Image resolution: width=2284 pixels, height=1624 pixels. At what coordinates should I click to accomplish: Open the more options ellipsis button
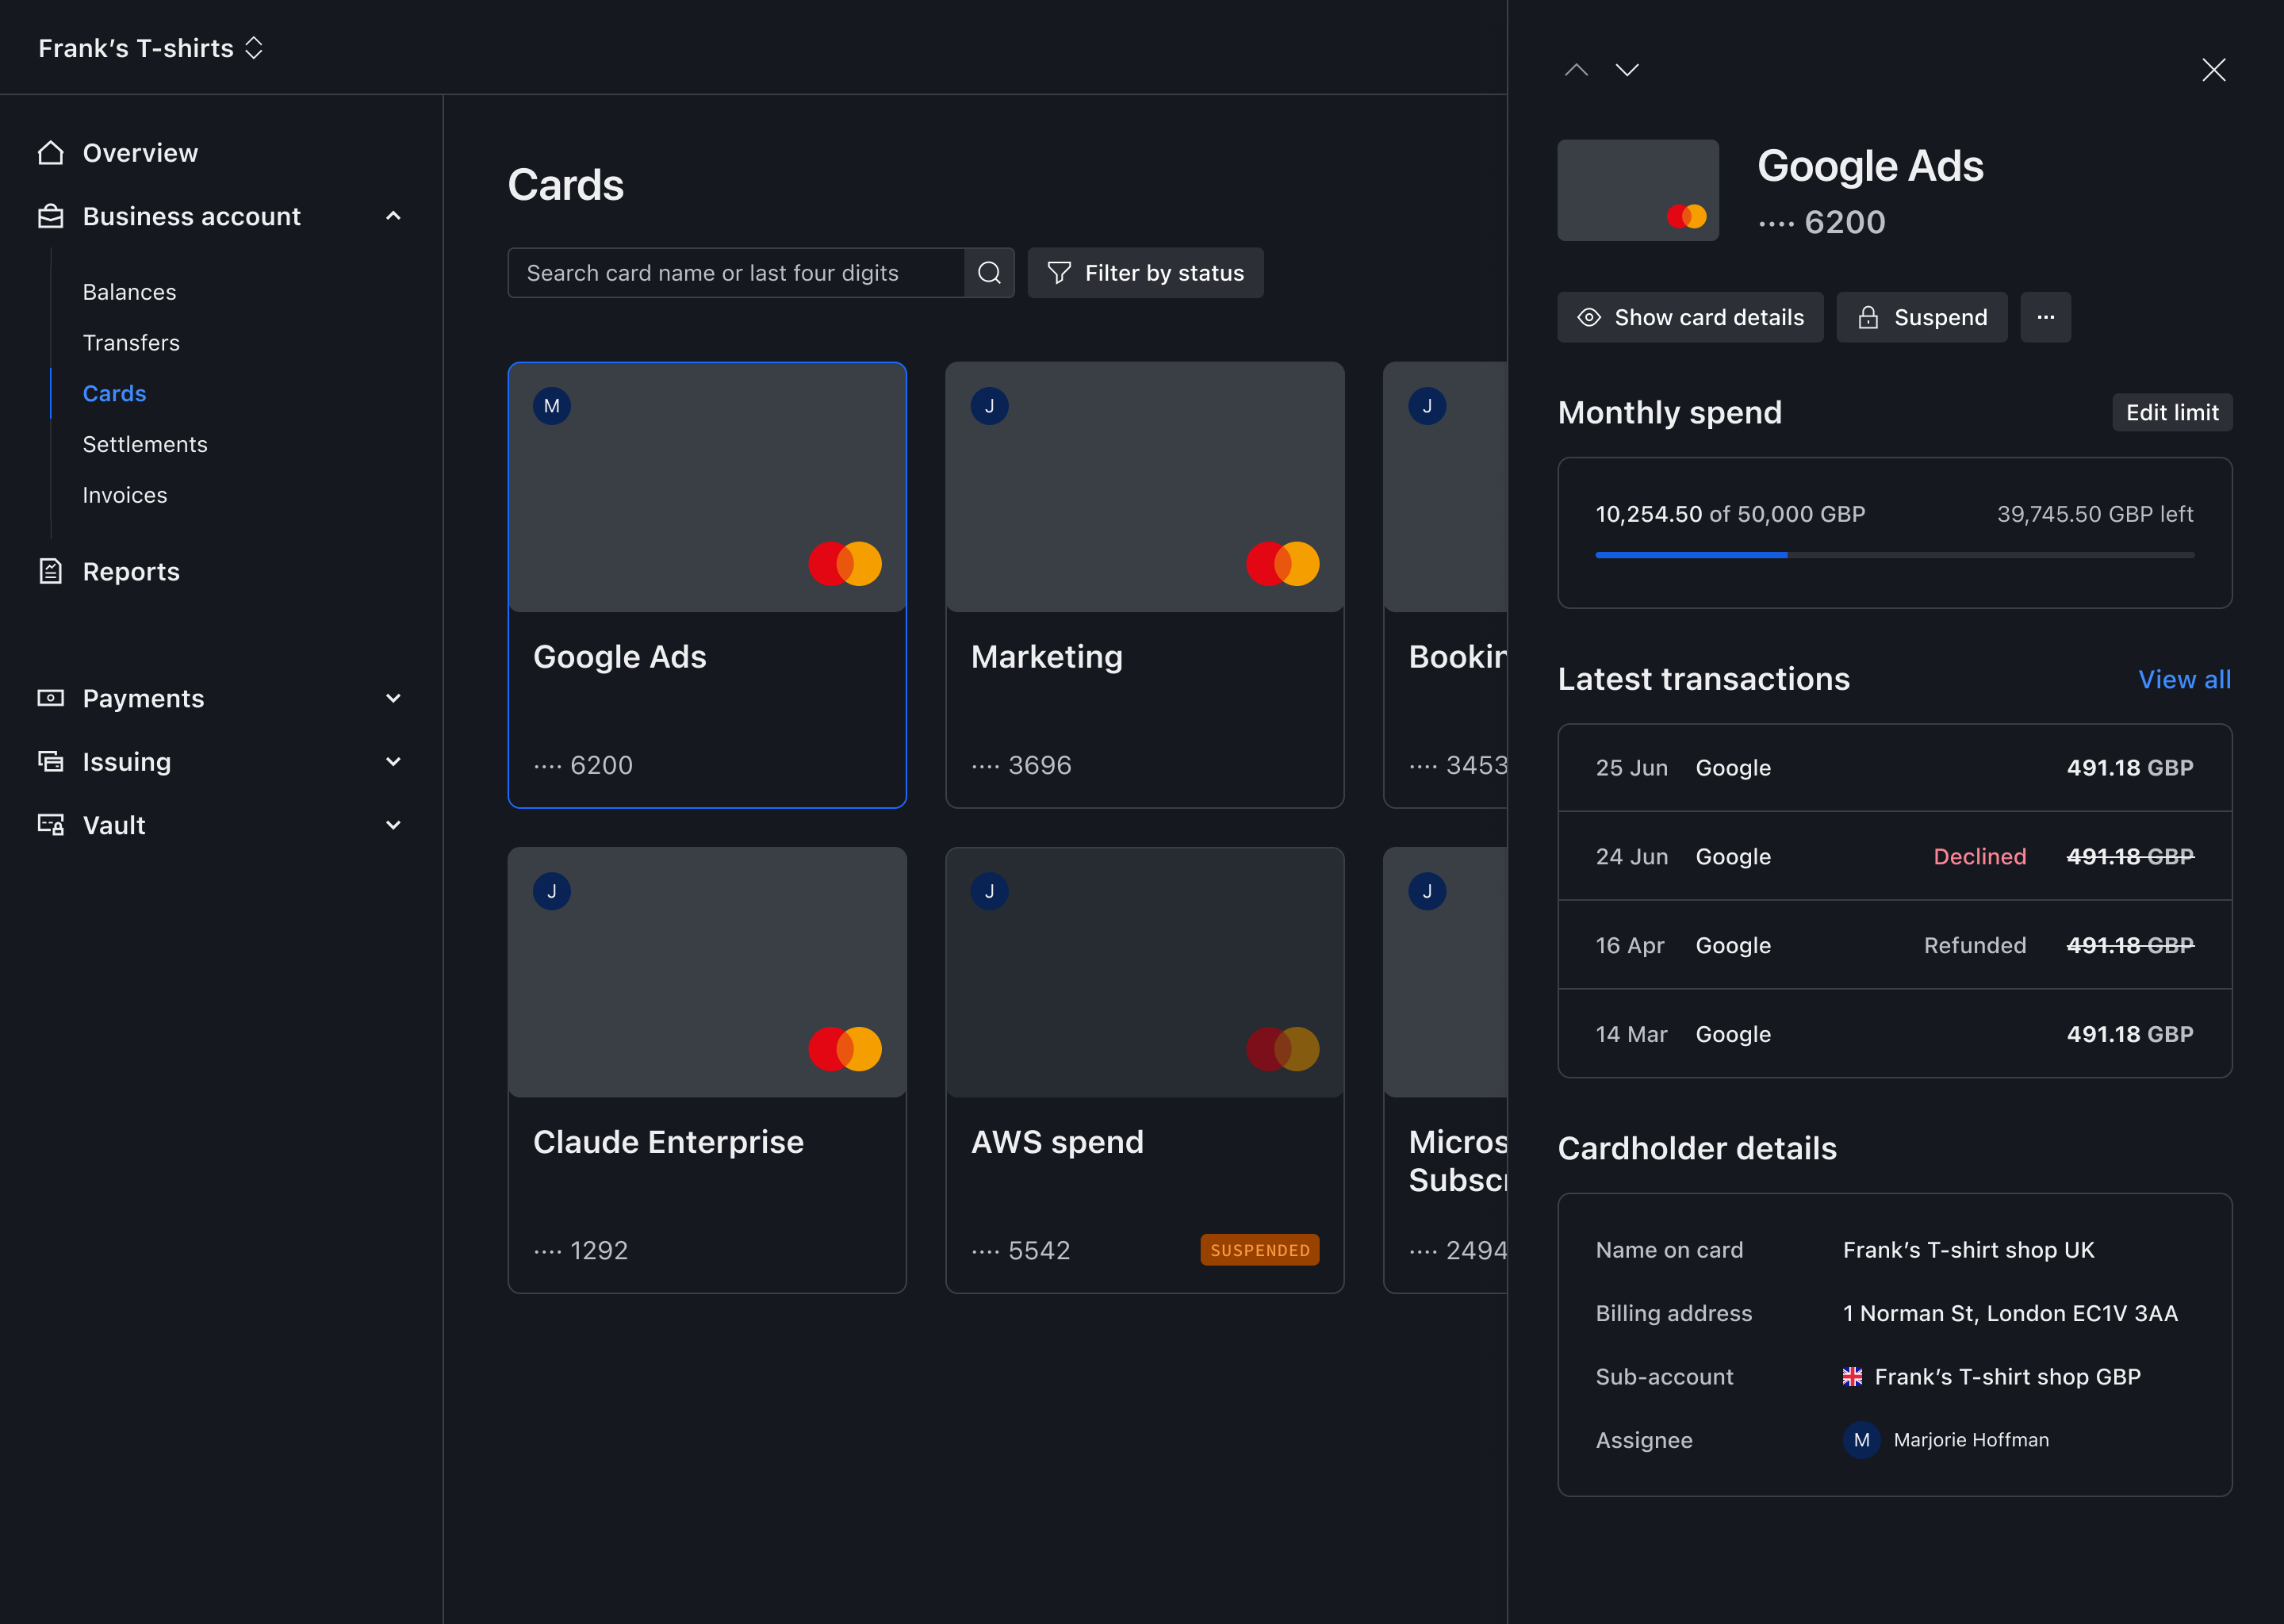[x=2046, y=317]
